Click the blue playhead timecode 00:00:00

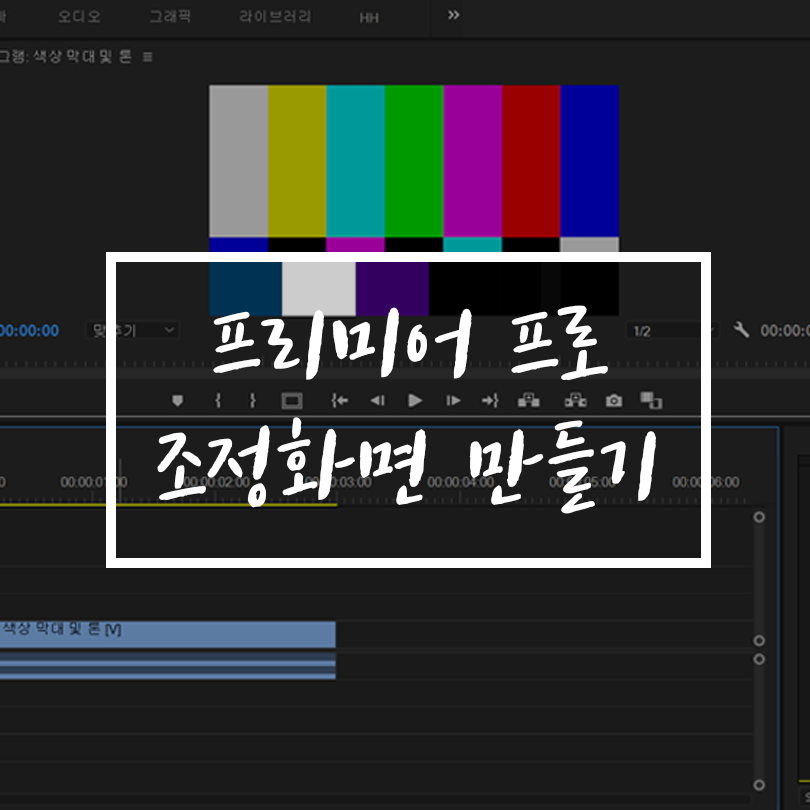[x=29, y=331]
